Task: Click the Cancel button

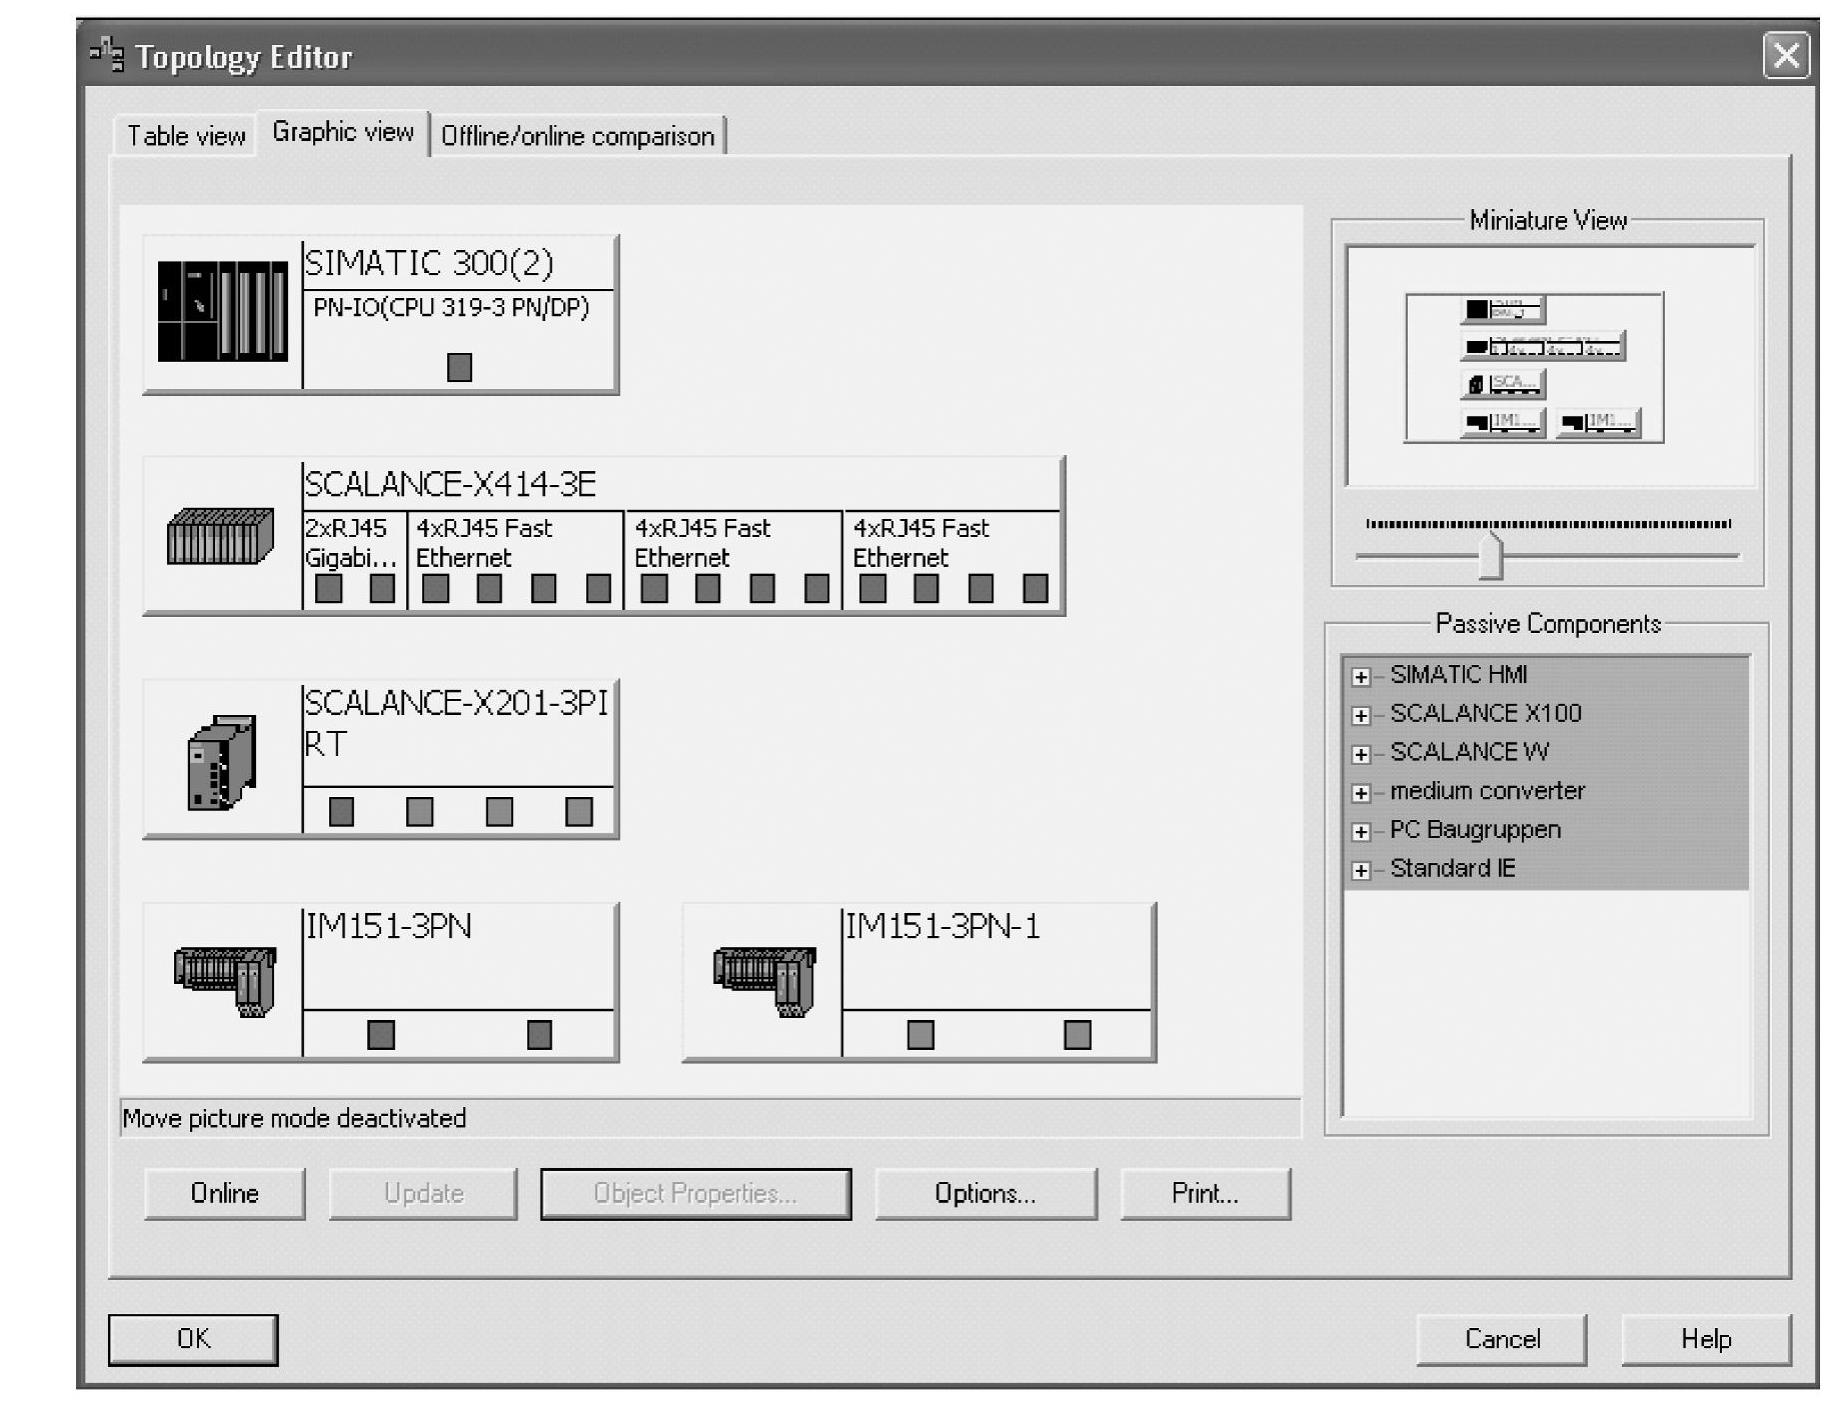Action: 1501,1339
